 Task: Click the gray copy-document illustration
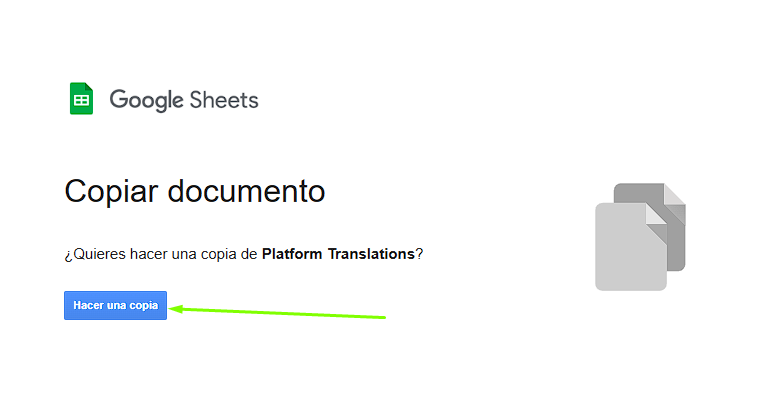[640, 236]
